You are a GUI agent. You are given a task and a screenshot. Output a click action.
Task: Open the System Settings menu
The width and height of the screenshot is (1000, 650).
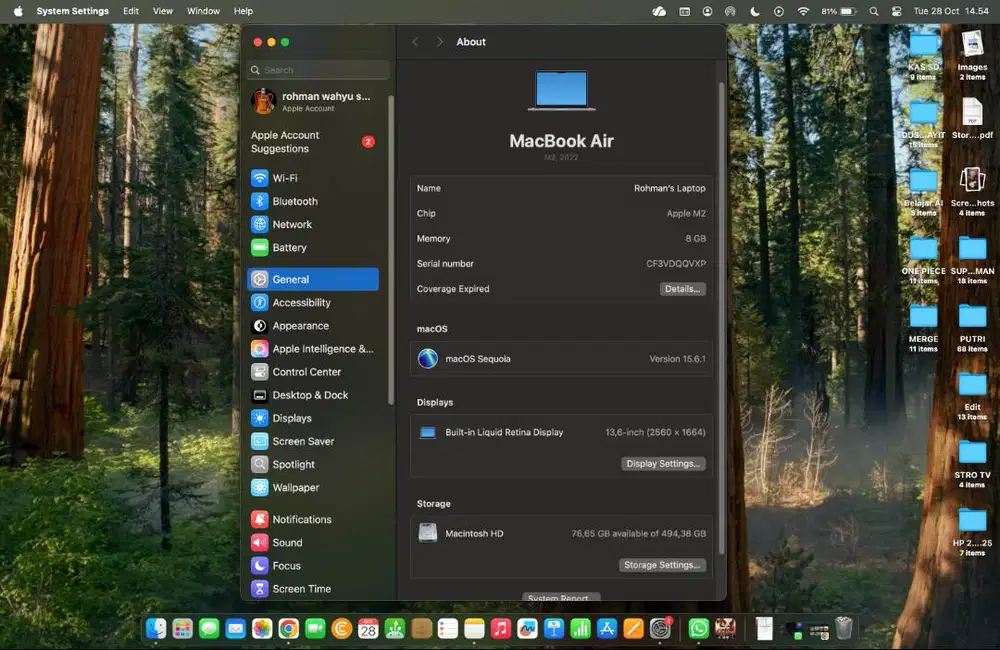tap(73, 11)
